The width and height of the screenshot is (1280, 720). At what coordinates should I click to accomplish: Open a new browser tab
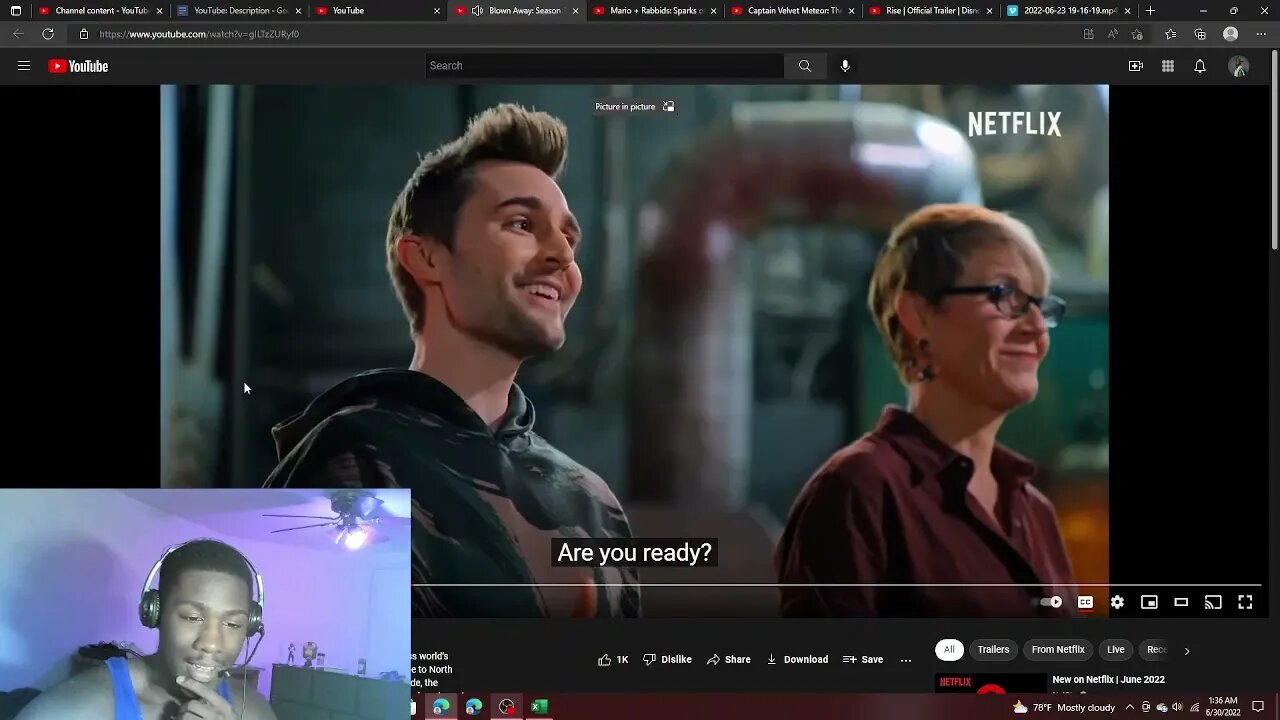[x=1150, y=11]
